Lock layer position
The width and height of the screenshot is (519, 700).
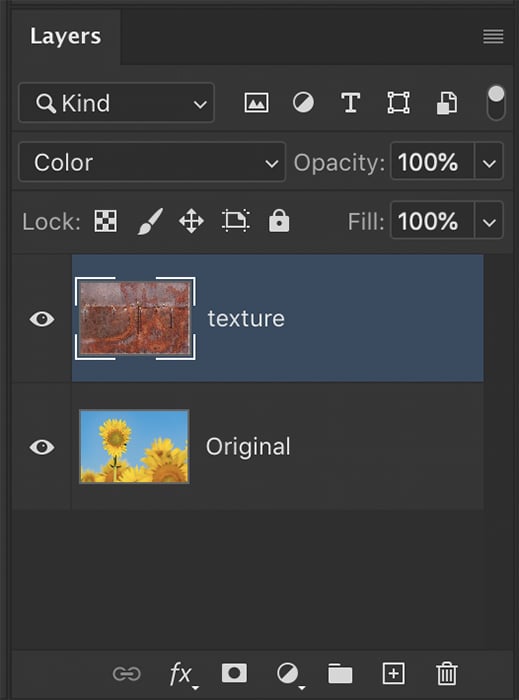[x=191, y=221]
